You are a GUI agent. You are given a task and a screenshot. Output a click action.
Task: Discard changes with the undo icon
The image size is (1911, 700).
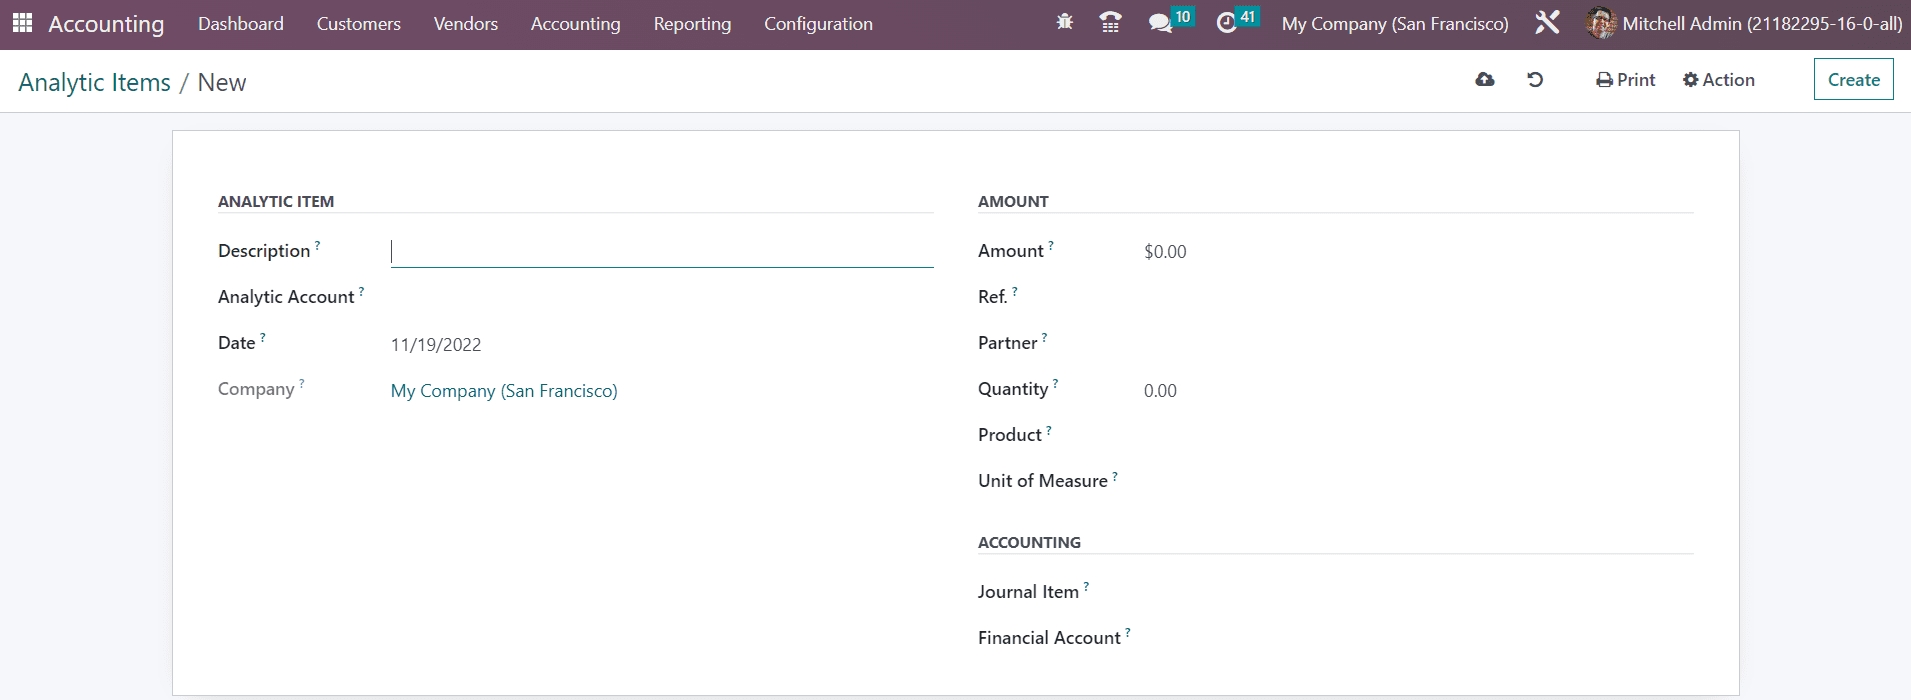click(x=1535, y=80)
